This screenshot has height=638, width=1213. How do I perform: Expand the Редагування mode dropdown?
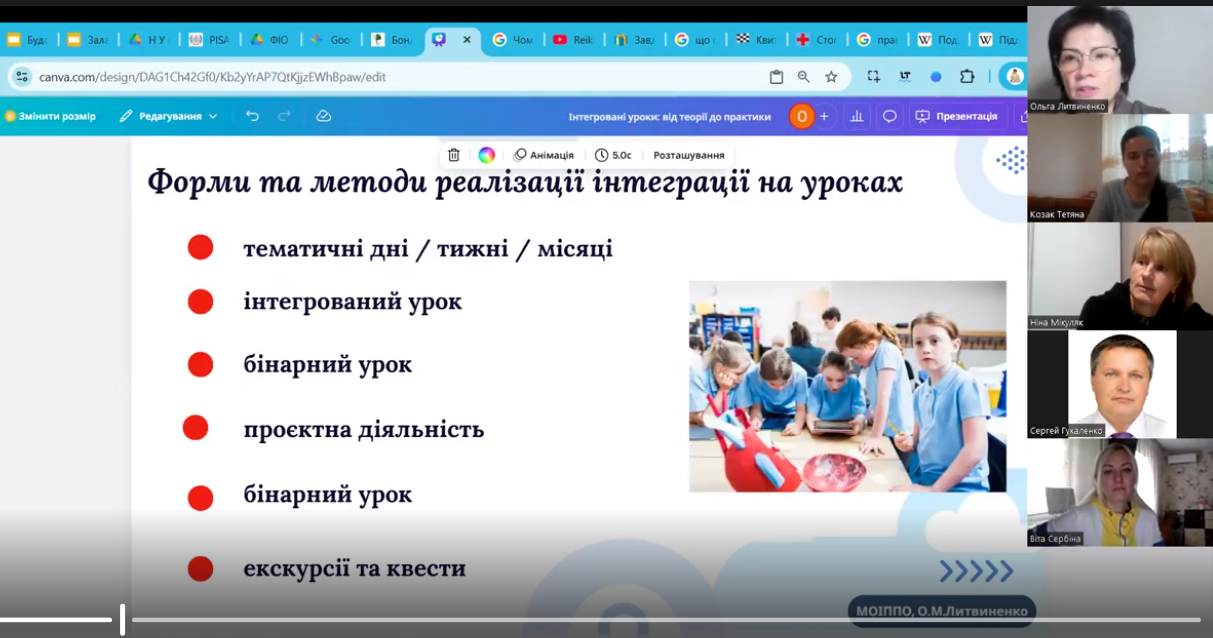pos(168,116)
